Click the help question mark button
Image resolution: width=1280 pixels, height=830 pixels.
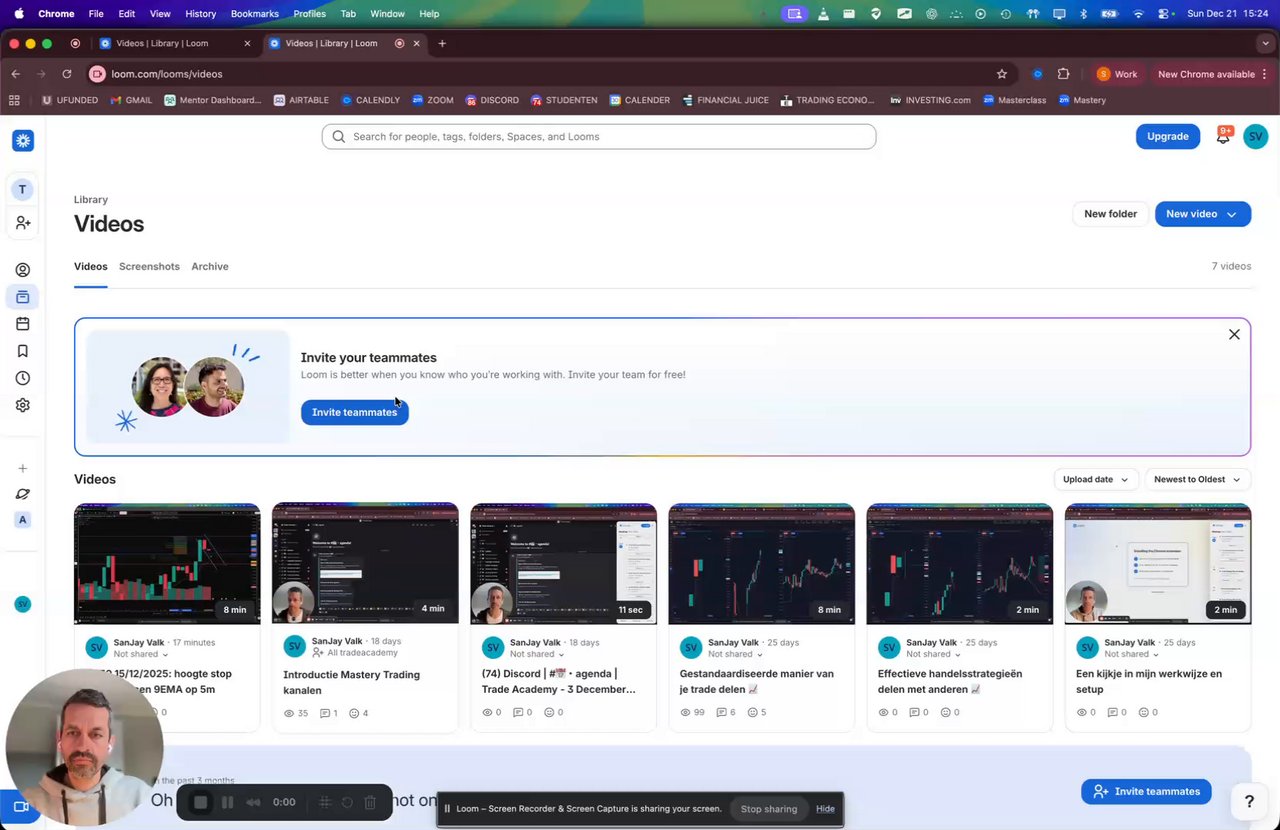pos(1249,801)
